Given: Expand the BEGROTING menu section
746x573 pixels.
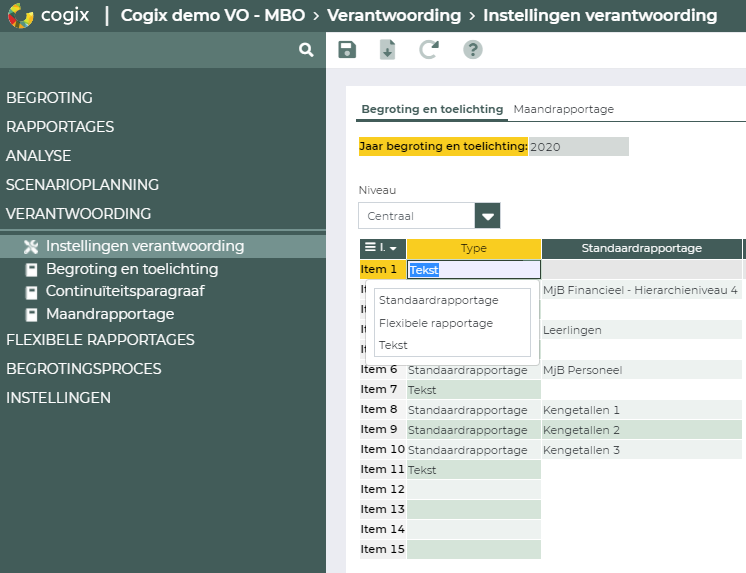Looking at the screenshot, I should 49,98.
